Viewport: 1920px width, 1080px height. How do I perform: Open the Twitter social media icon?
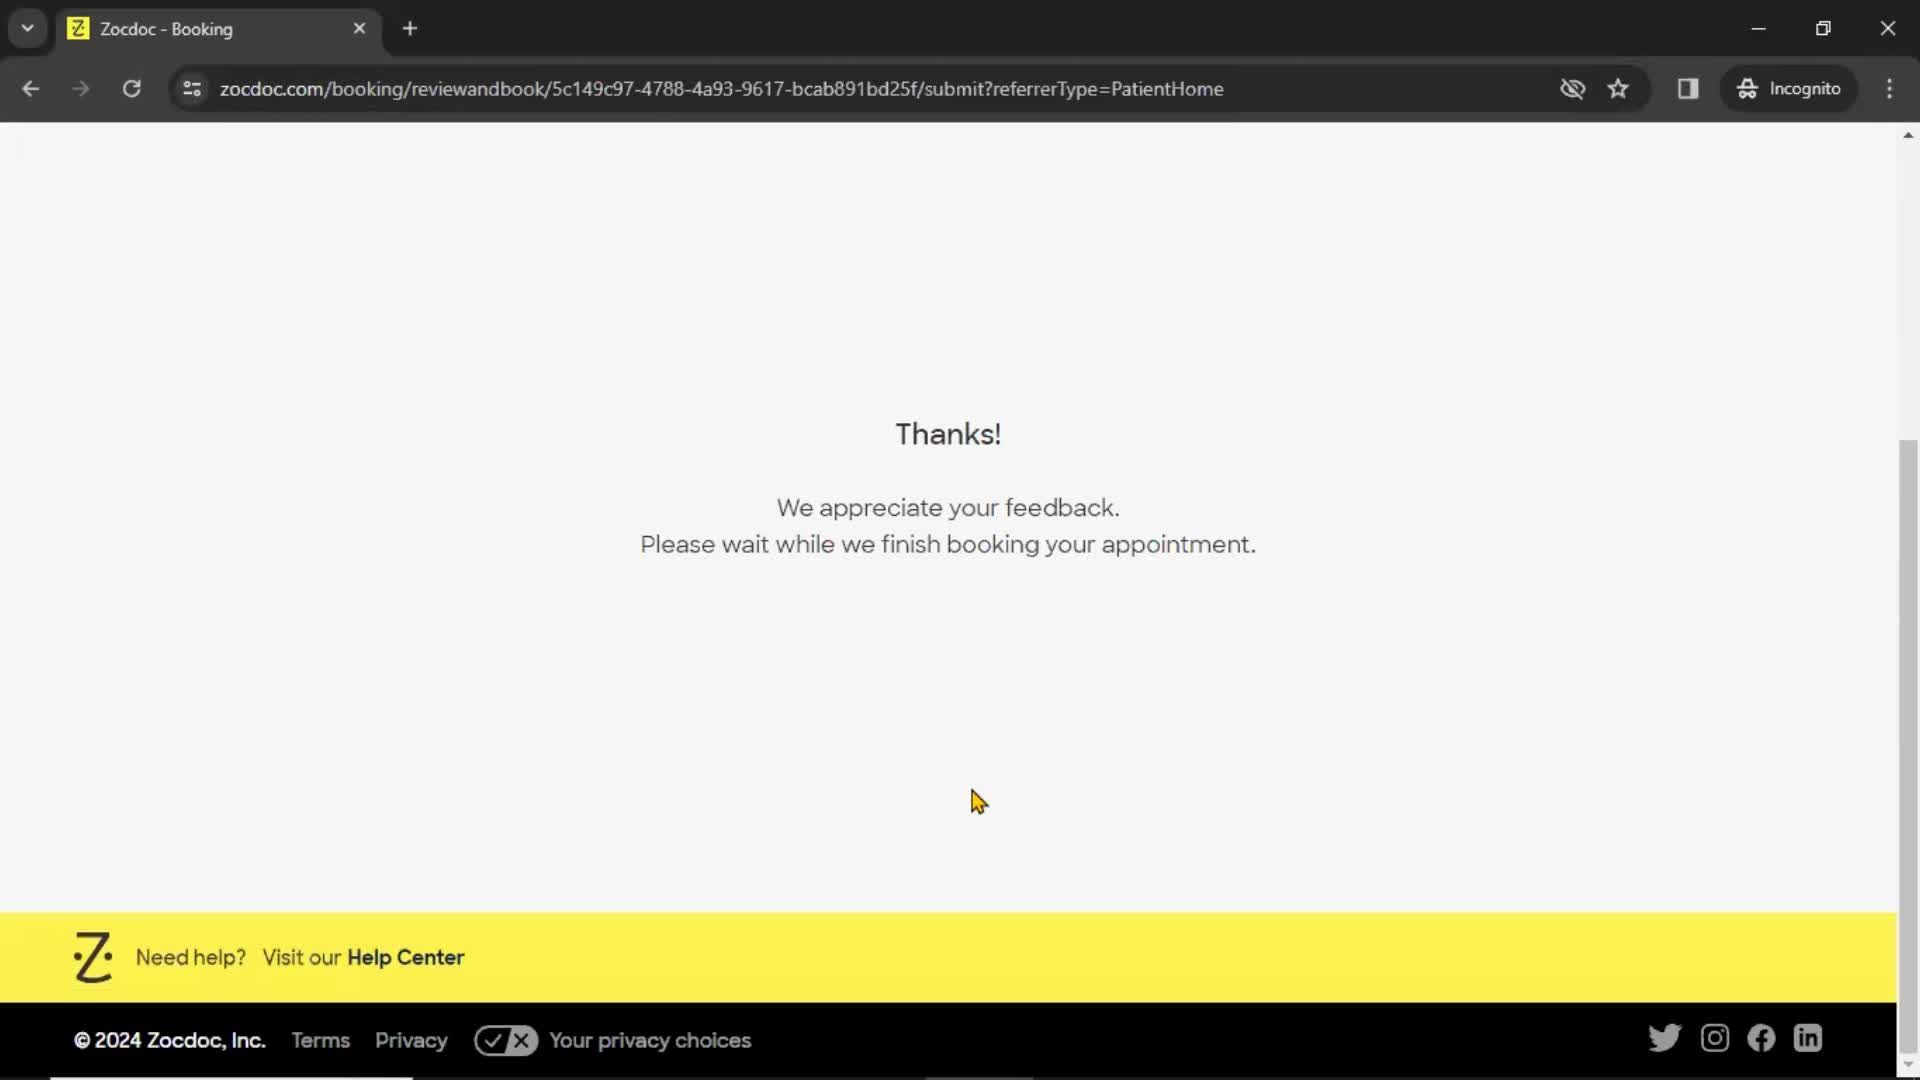tap(1664, 1039)
